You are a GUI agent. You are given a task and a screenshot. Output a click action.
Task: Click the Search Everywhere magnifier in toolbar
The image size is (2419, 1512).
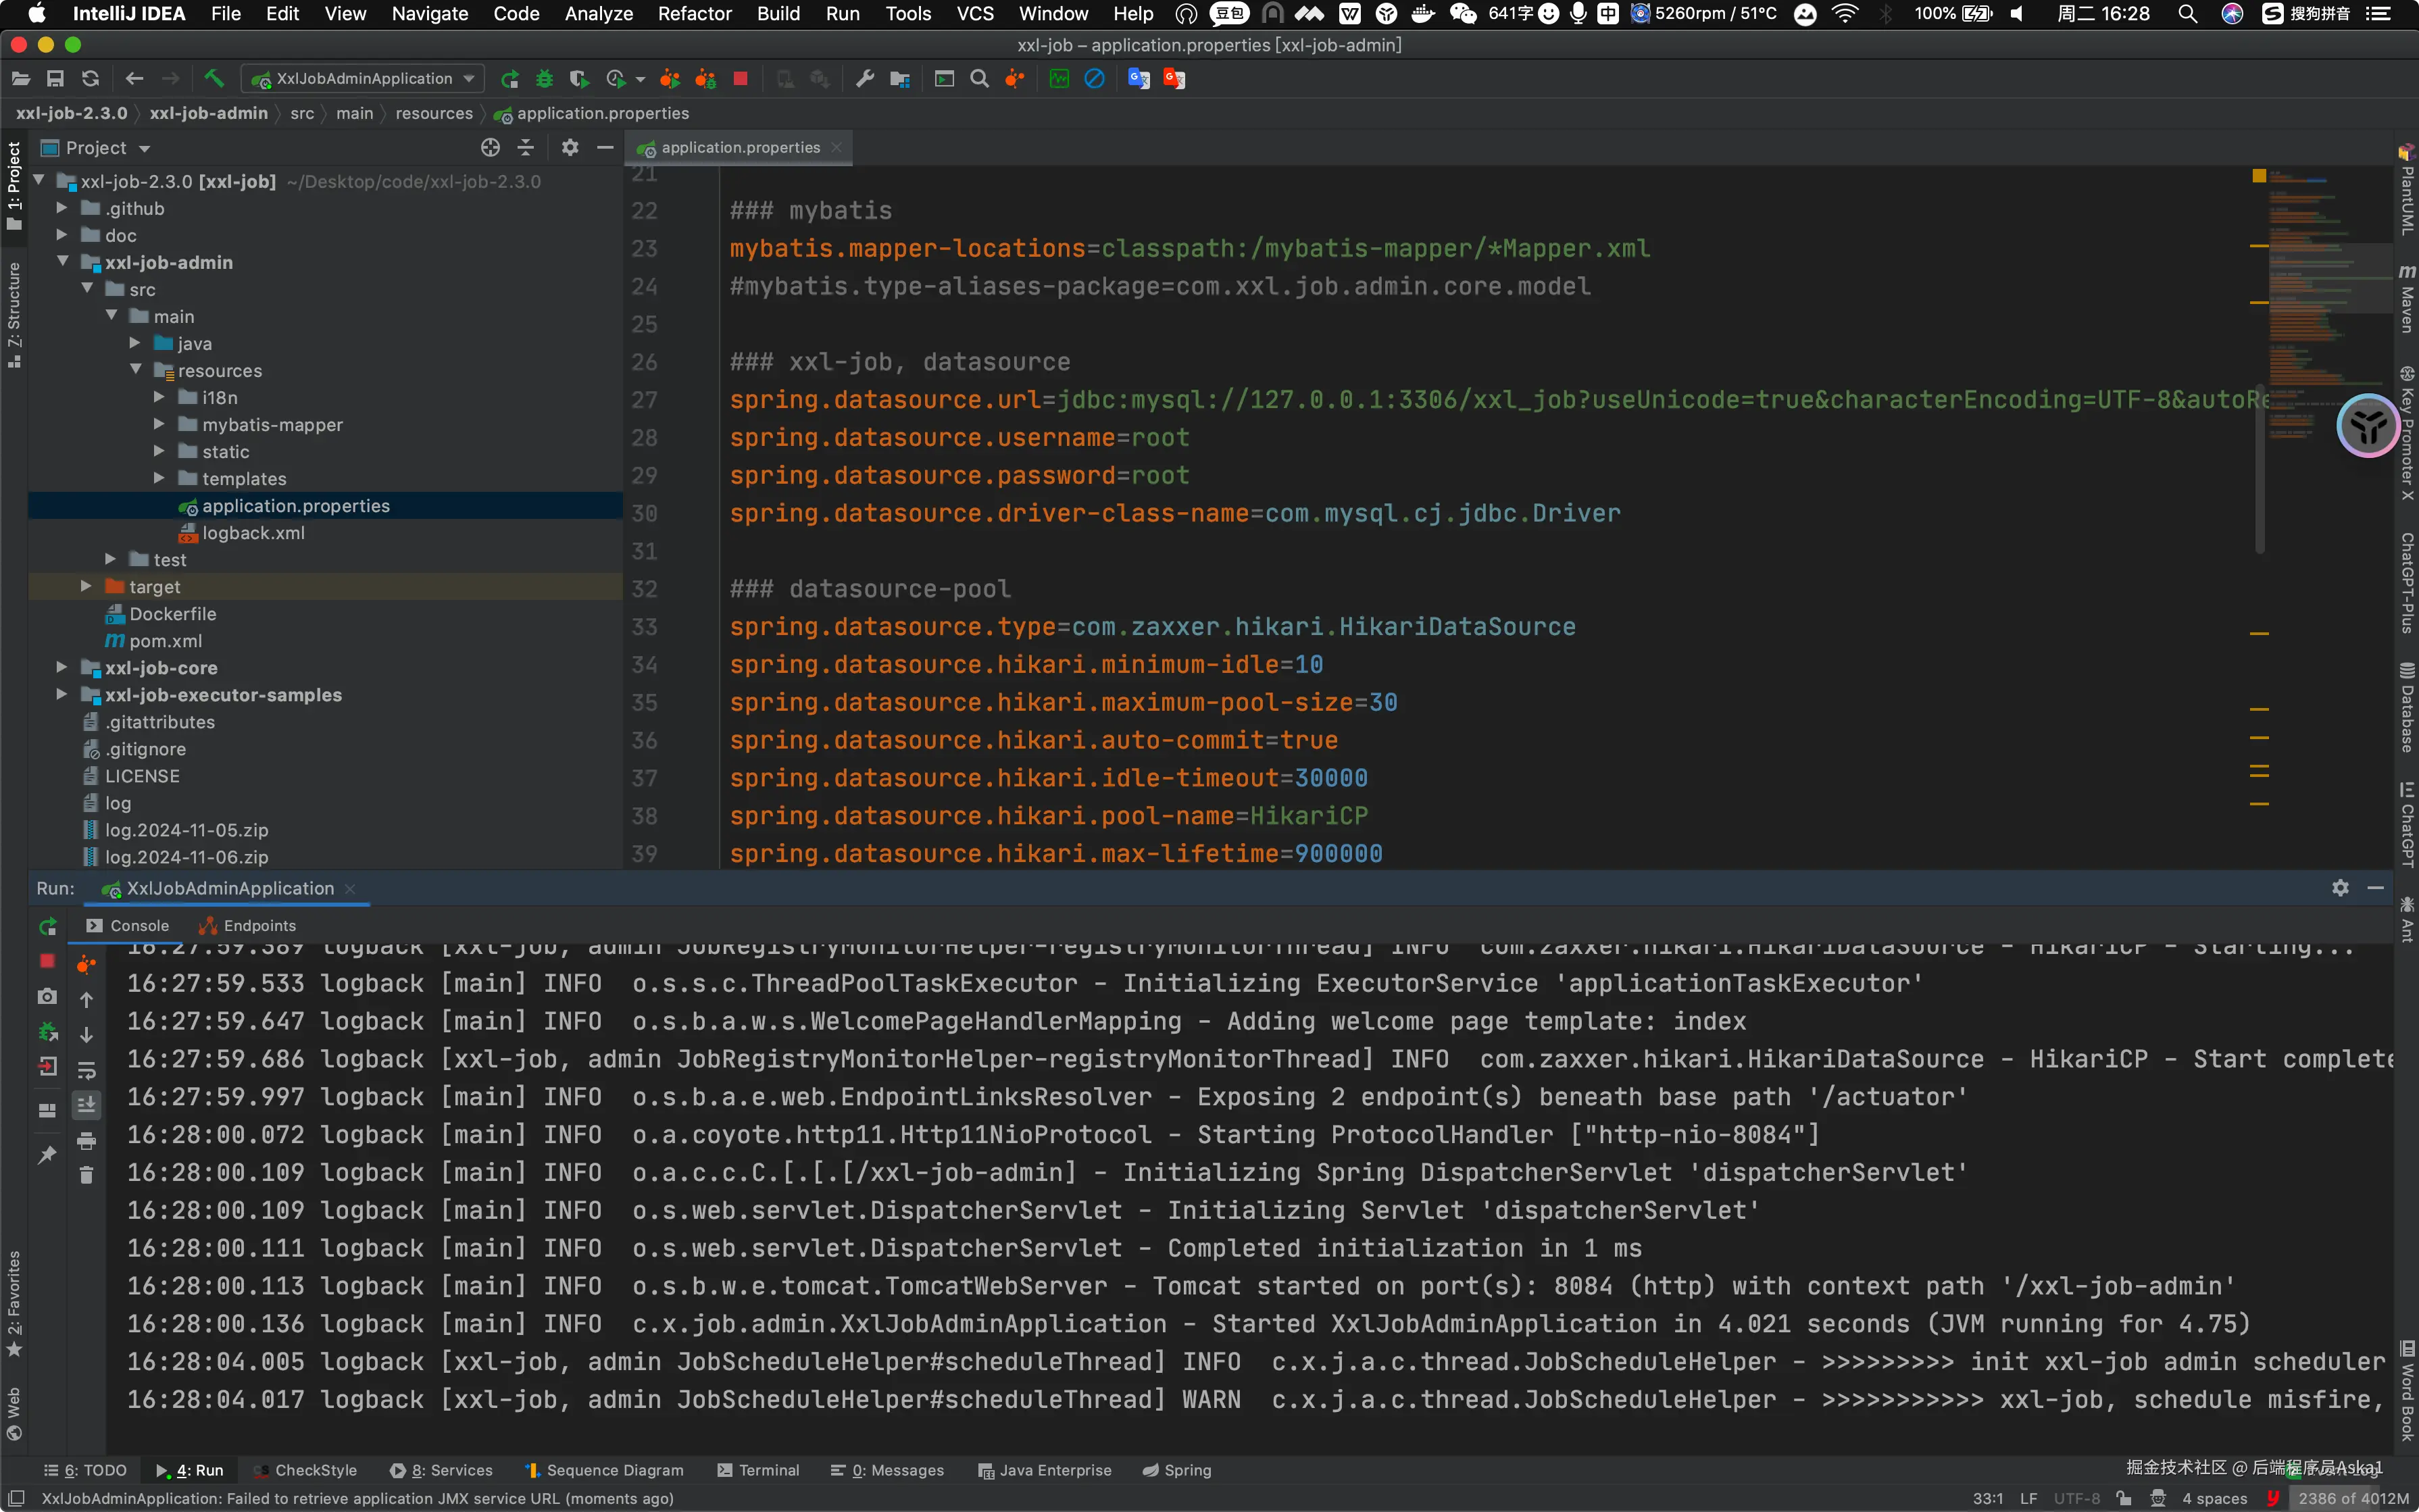point(980,78)
